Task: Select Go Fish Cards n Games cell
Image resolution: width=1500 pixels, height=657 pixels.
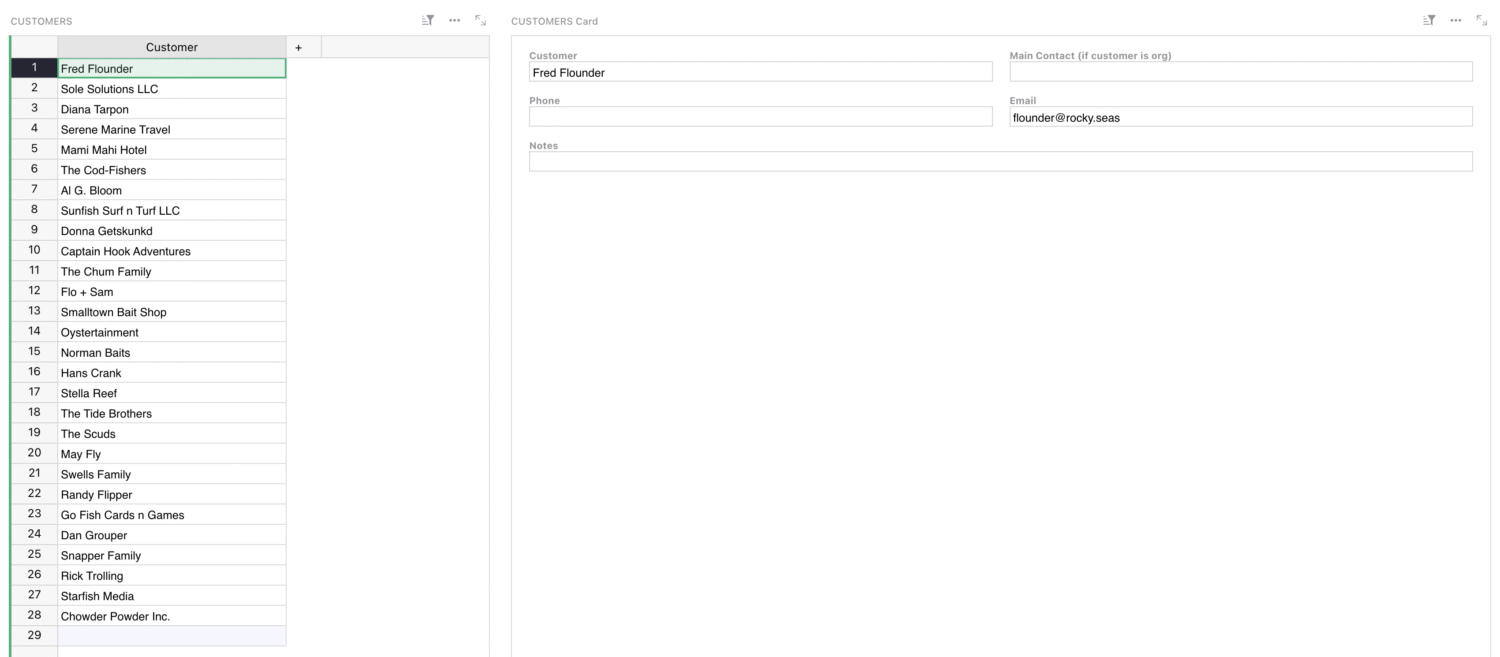Action: pyautogui.click(x=172, y=515)
